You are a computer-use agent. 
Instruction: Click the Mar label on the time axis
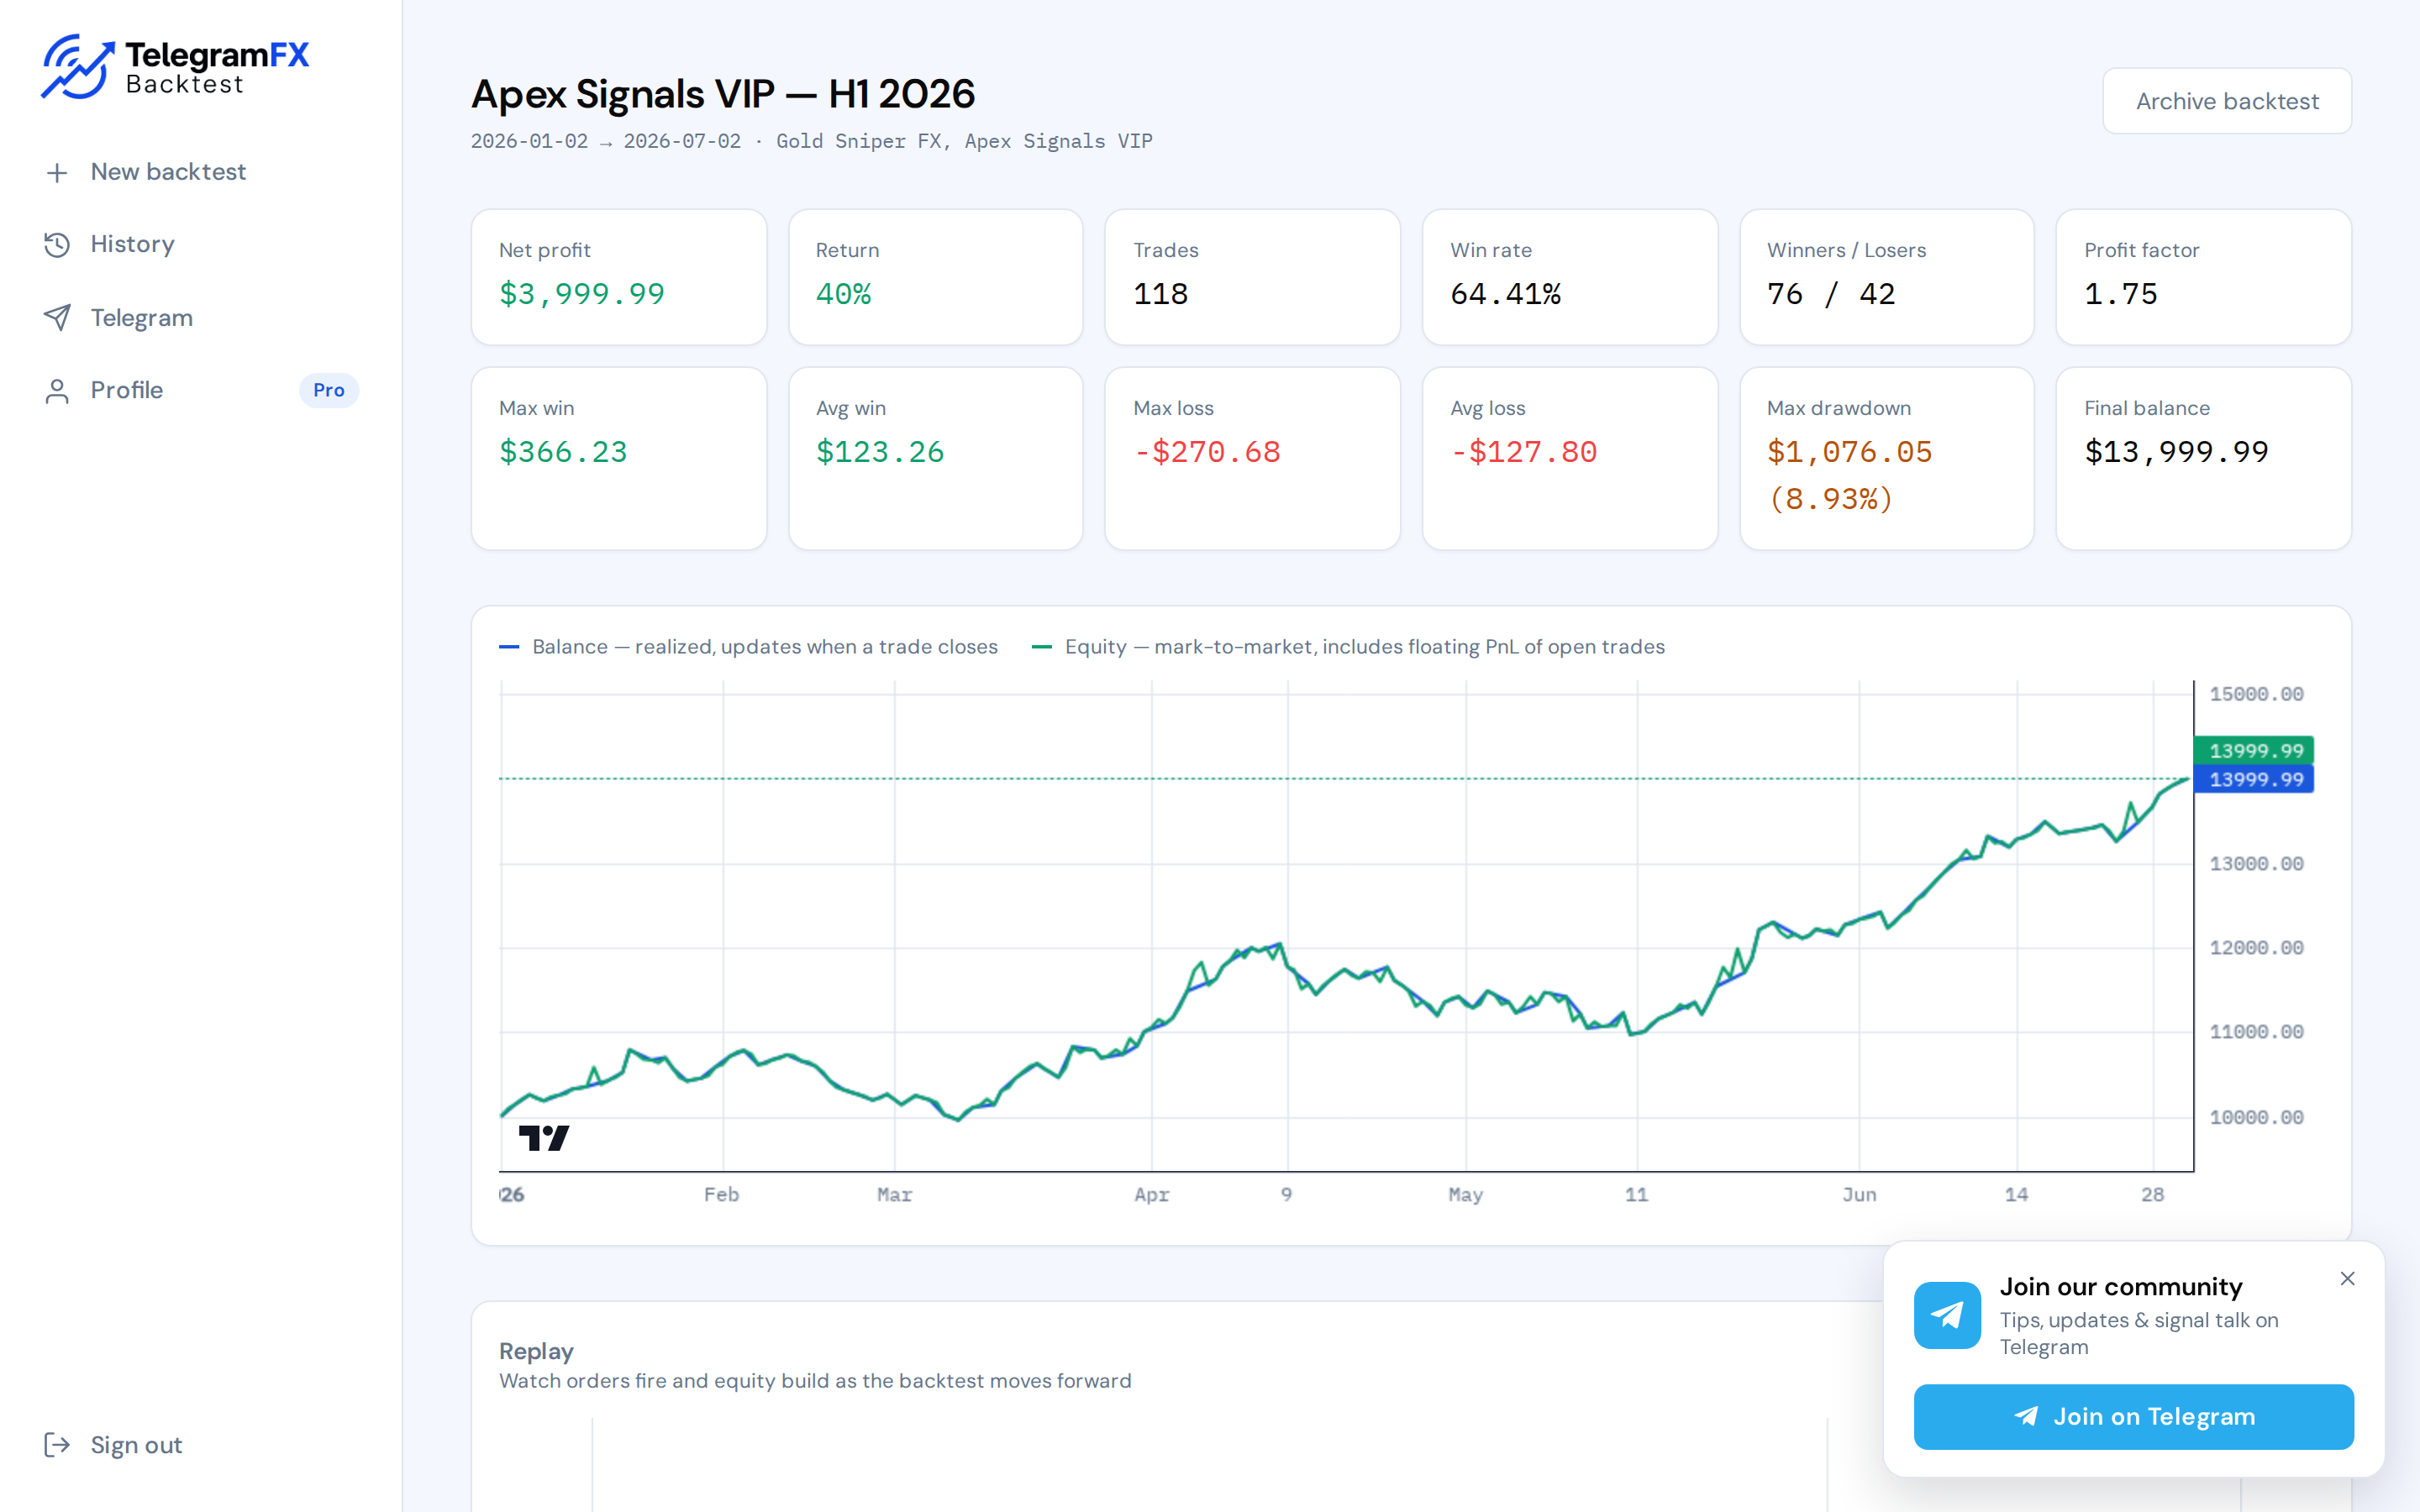(894, 1194)
